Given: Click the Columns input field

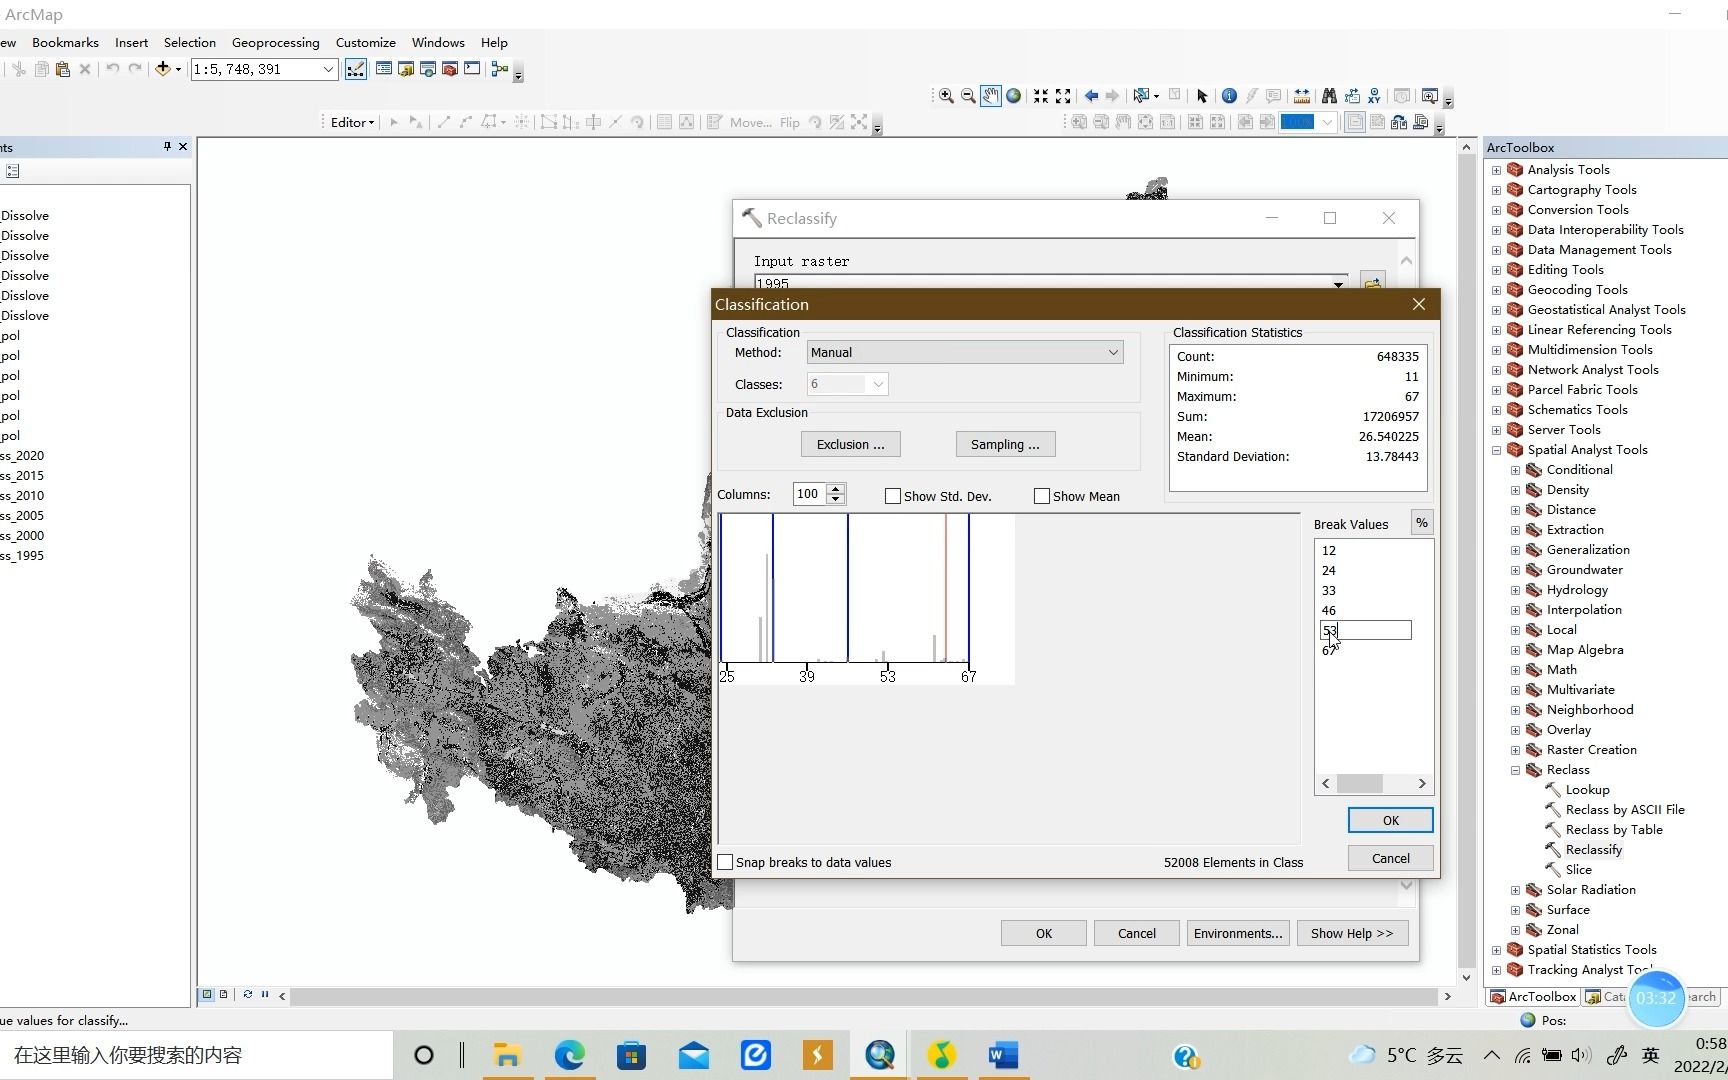Looking at the screenshot, I should (809, 493).
